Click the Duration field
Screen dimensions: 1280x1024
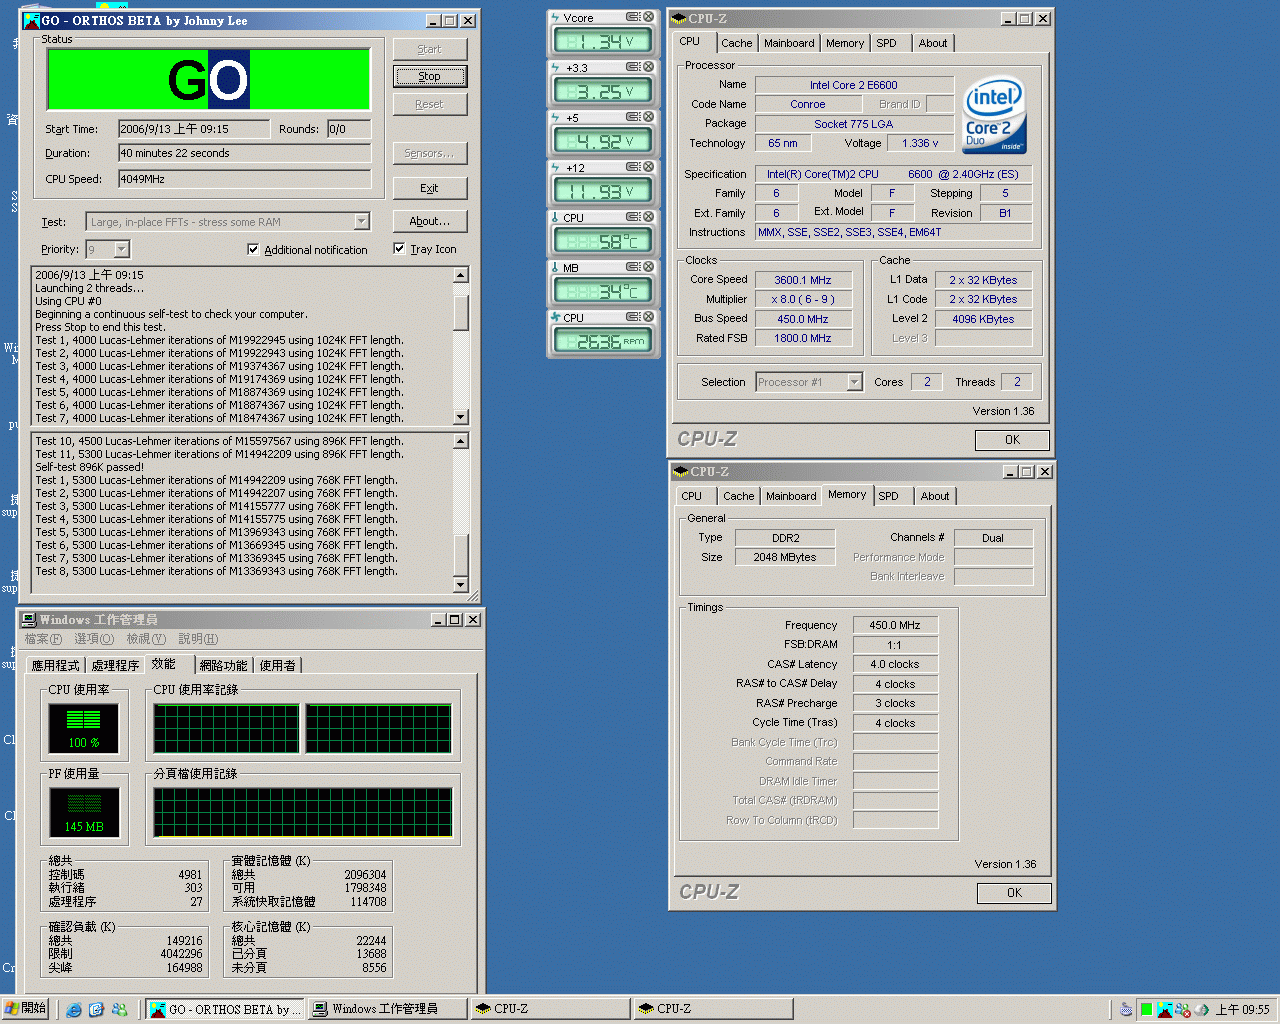click(244, 153)
